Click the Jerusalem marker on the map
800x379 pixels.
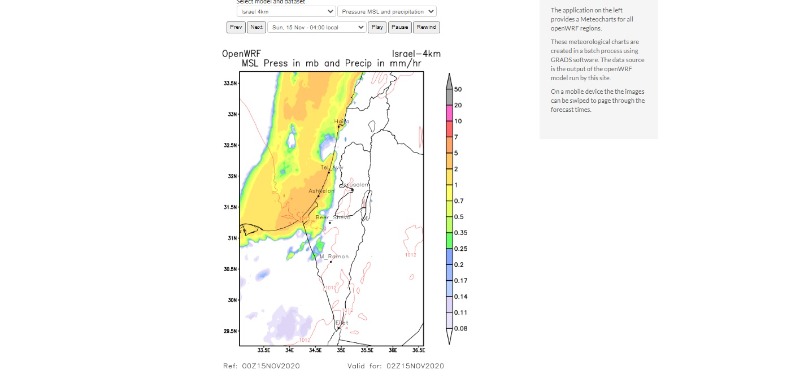[x=352, y=190]
